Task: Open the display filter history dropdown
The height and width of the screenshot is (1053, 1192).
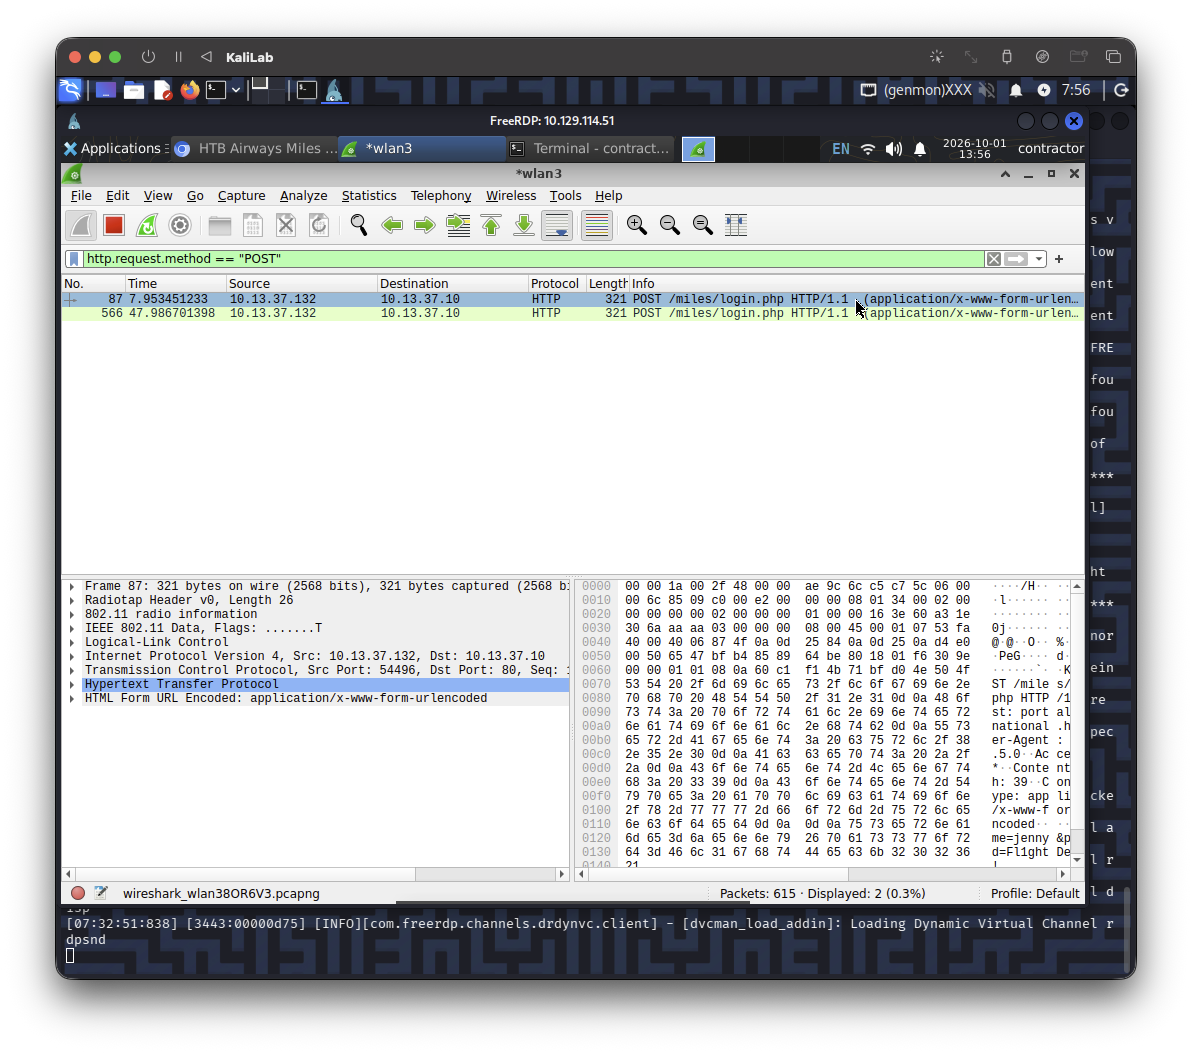Action: [x=1038, y=259]
